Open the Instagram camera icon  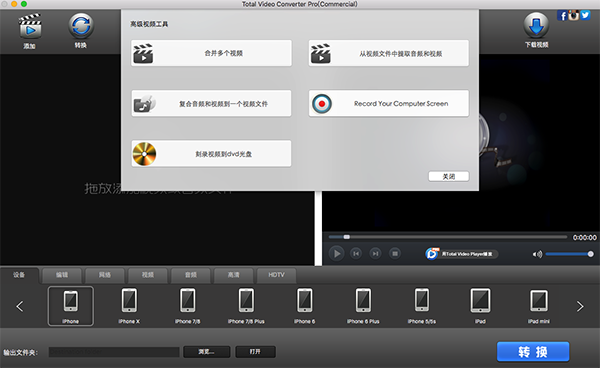point(573,15)
